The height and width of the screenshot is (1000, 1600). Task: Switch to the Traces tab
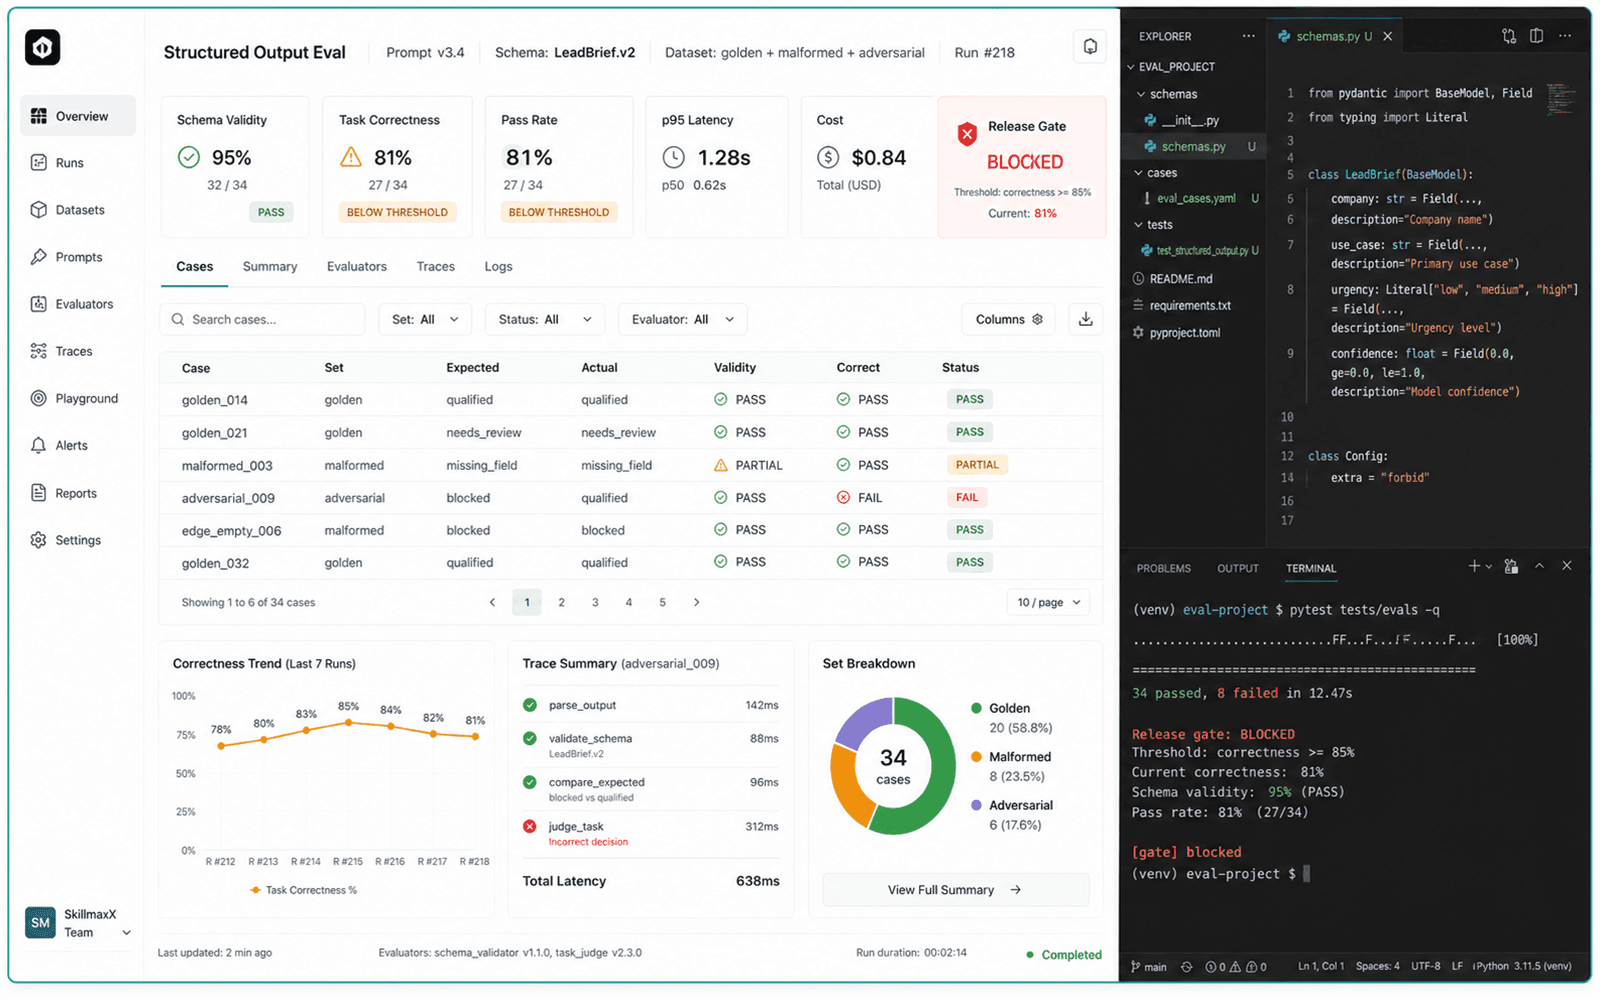436,267
